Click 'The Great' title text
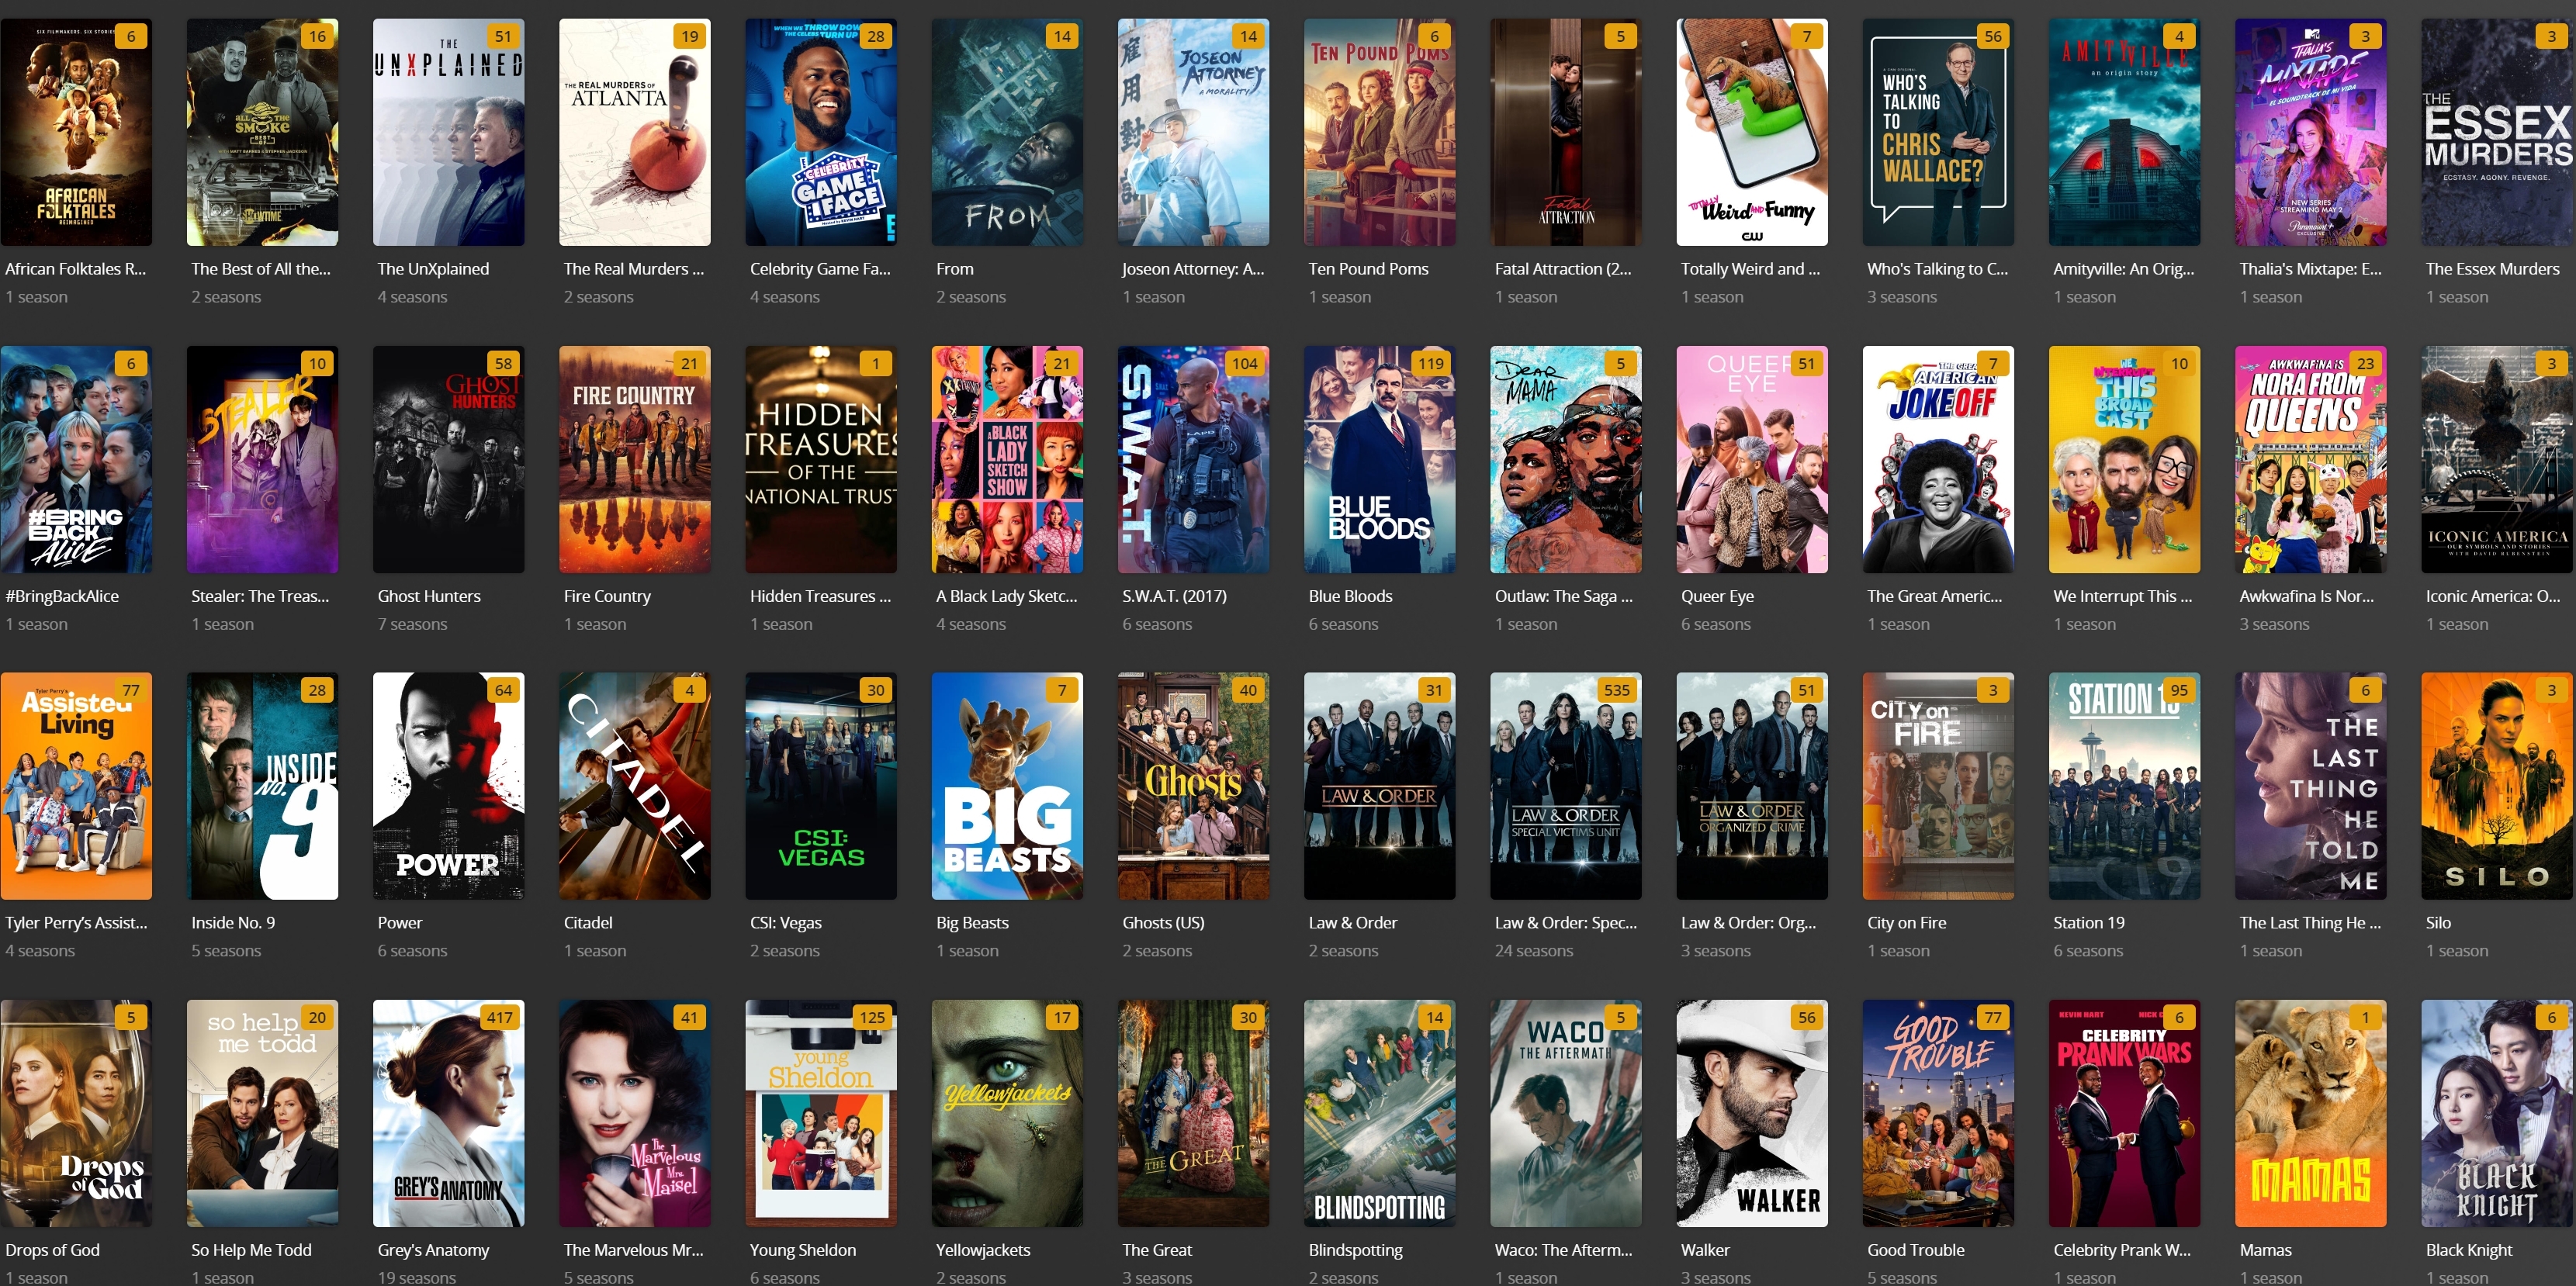The image size is (2576, 1286). [1157, 1250]
